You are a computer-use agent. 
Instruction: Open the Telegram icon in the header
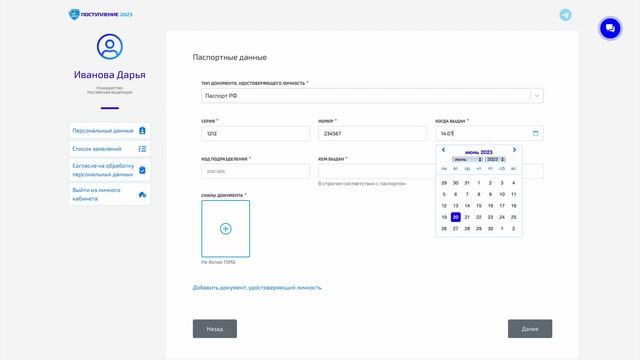tap(565, 15)
